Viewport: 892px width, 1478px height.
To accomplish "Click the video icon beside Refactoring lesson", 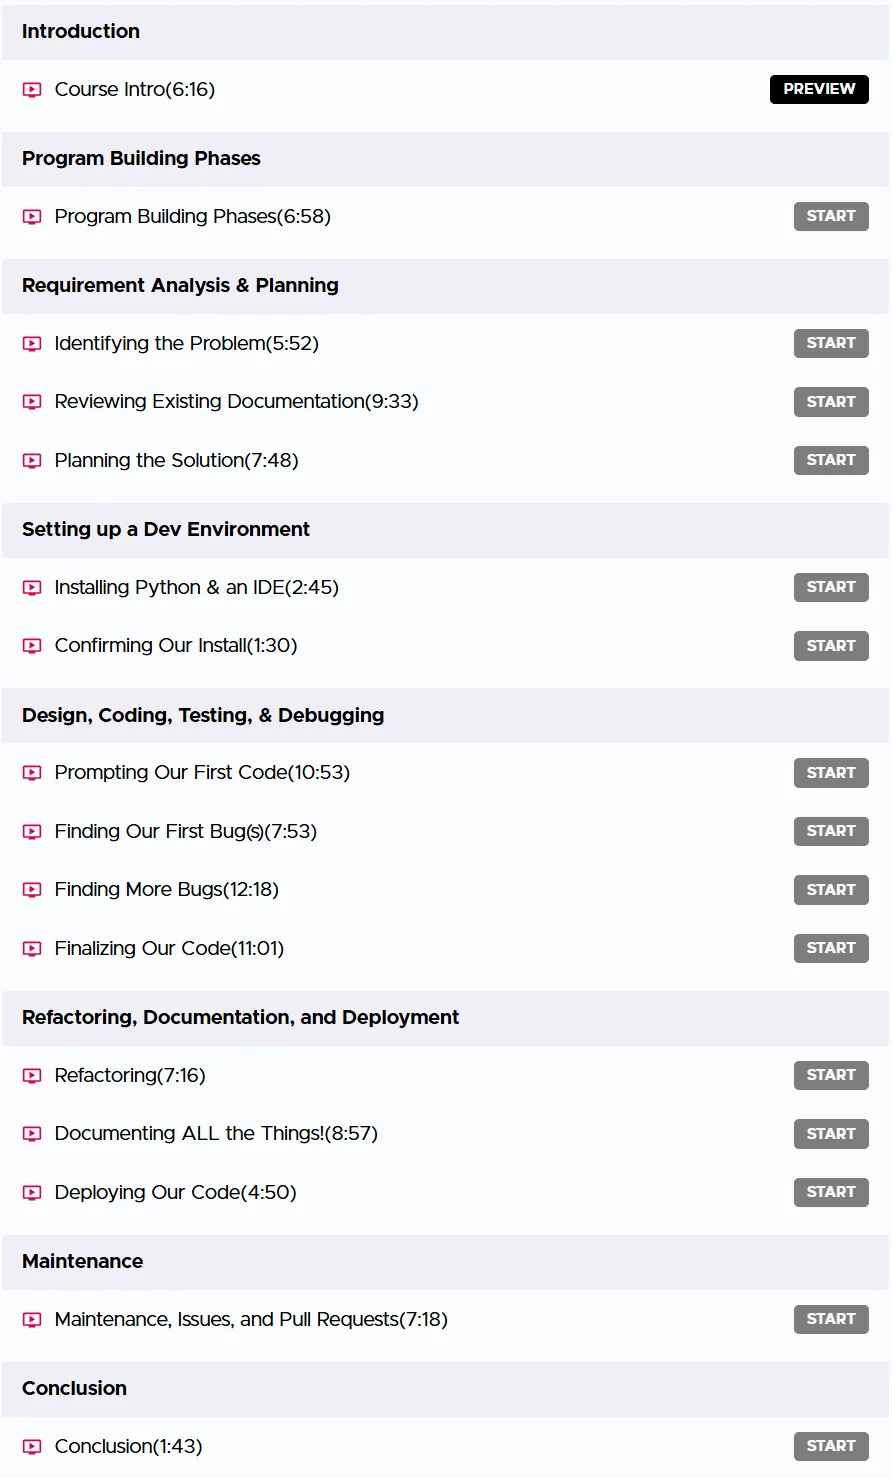I will click(x=32, y=1076).
